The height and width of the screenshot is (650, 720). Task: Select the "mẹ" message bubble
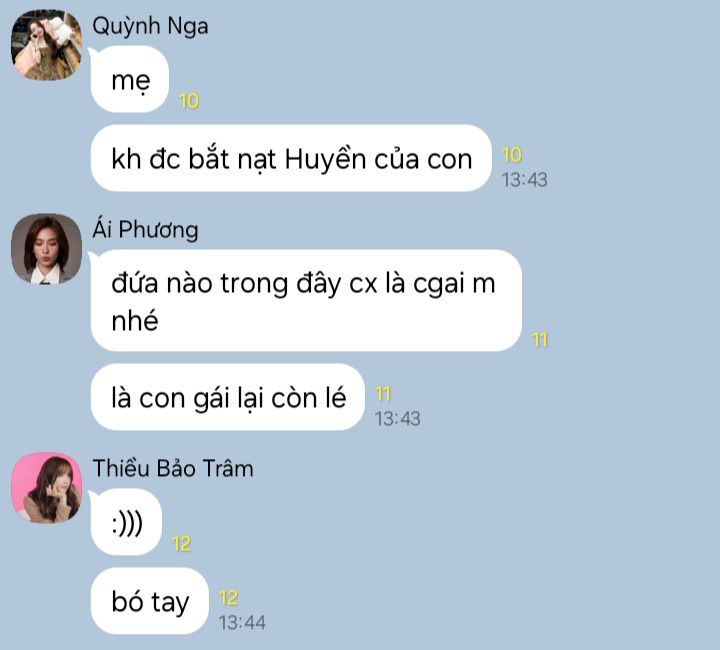tap(130, 79)
